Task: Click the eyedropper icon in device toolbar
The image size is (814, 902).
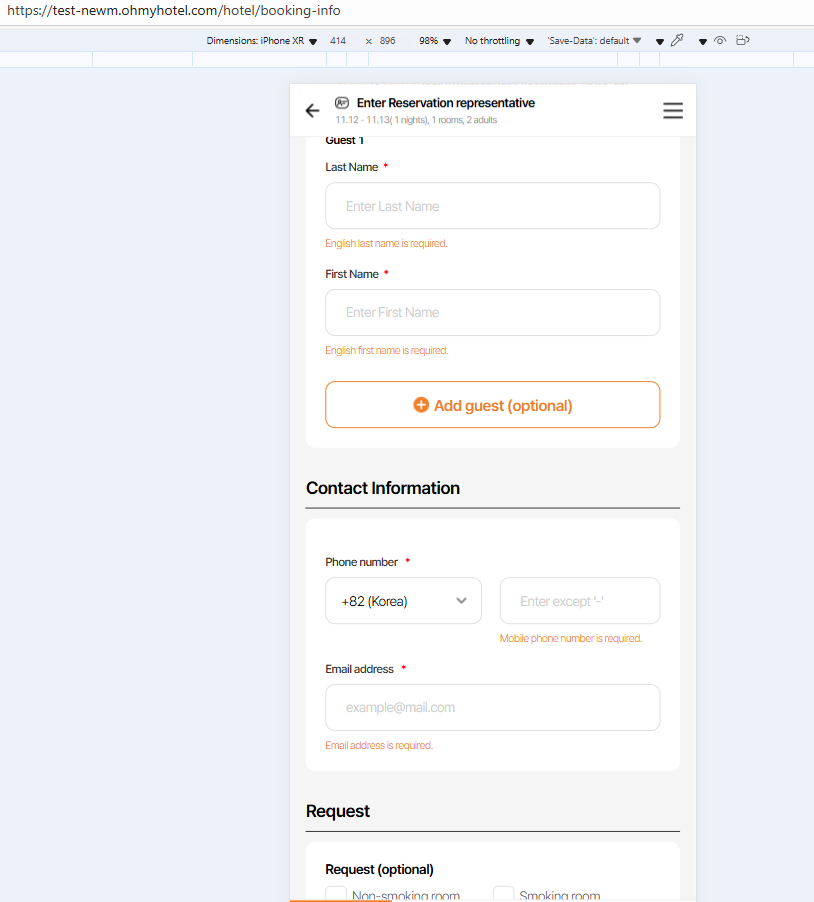Action: tap(677, 41)
